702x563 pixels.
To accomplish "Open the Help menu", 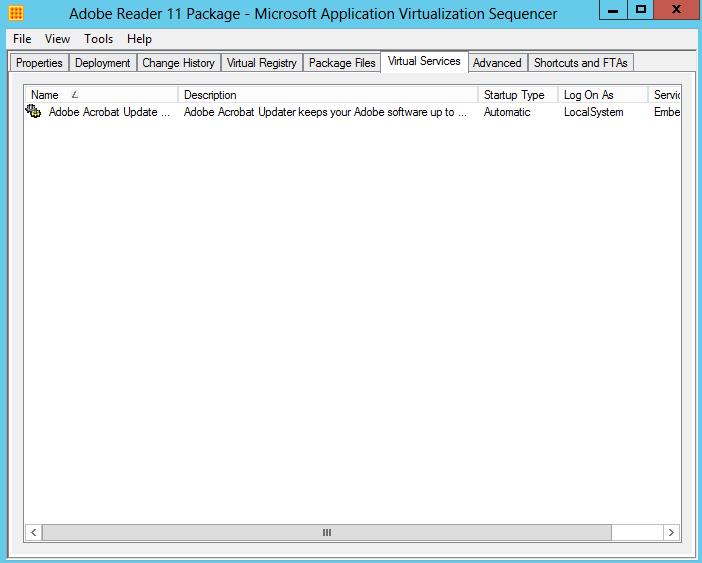I will (139, 39).
